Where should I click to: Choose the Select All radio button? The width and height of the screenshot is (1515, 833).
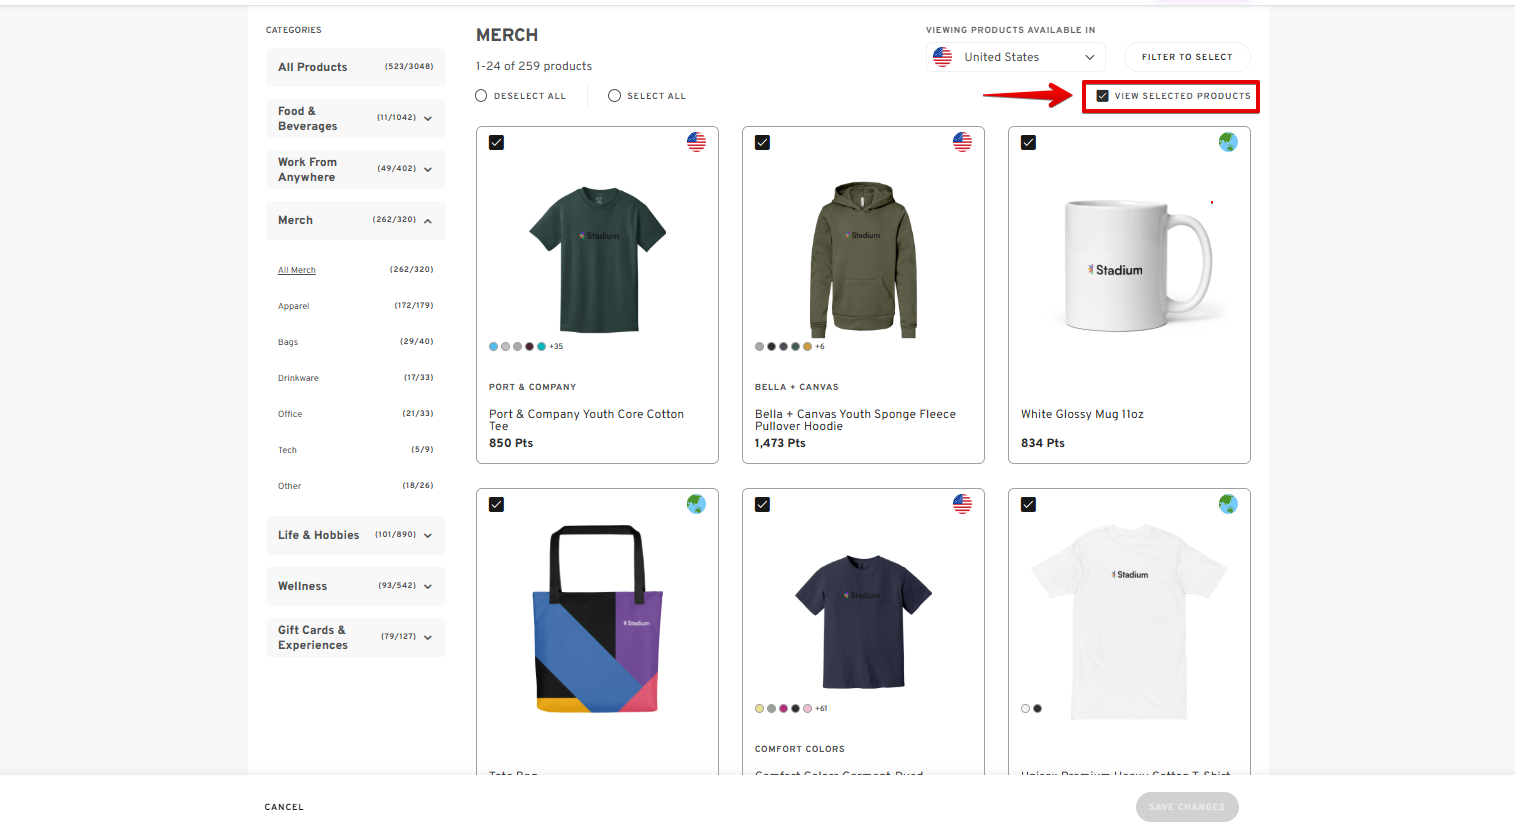pyautogui.click(x=614, y=96)
